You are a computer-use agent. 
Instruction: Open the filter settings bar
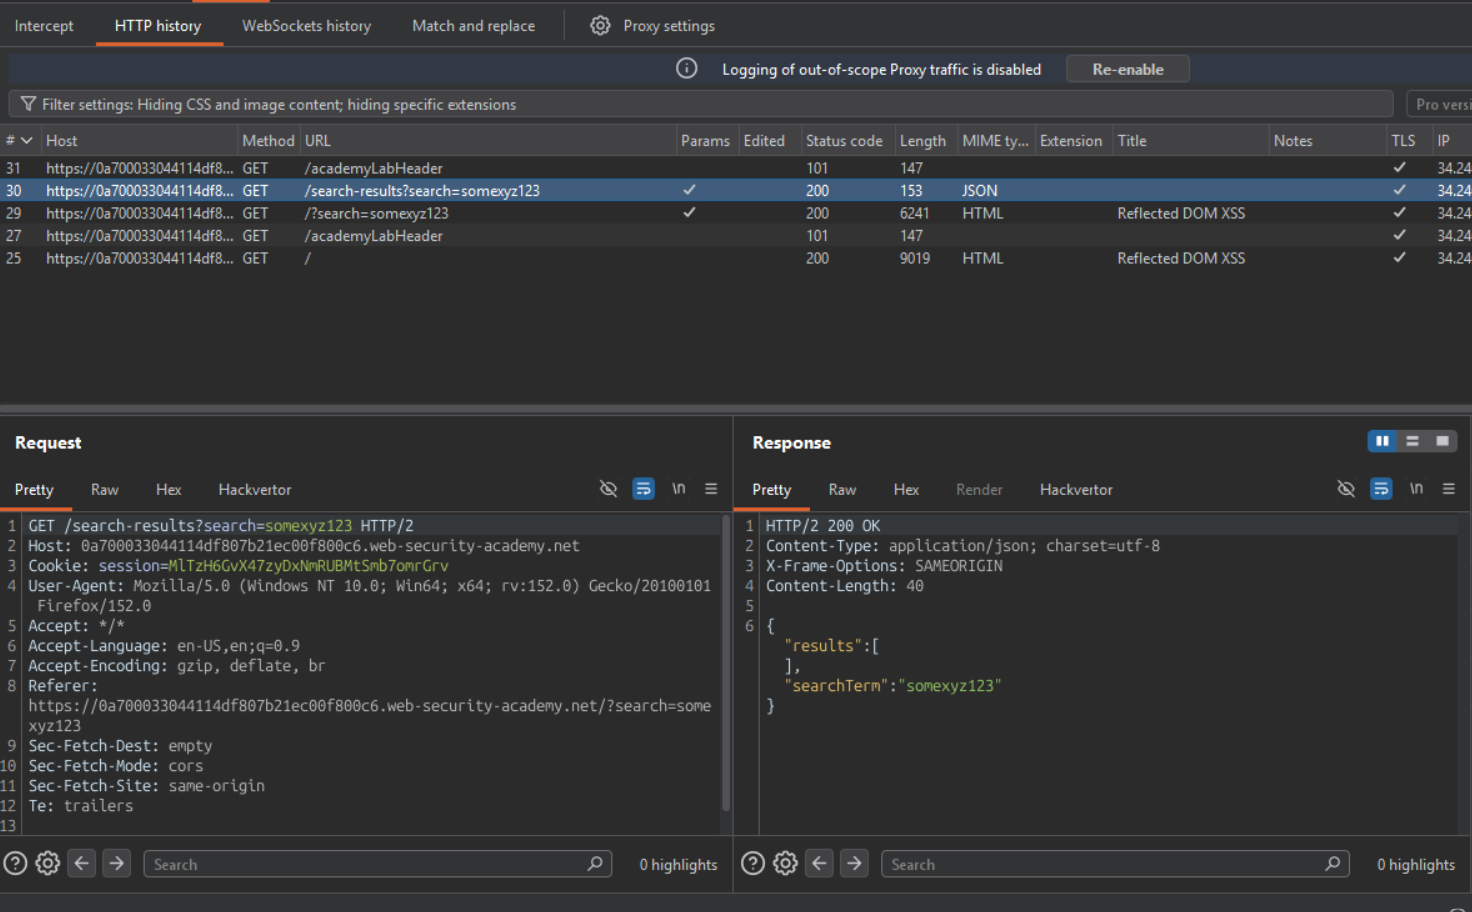[700, 104]
